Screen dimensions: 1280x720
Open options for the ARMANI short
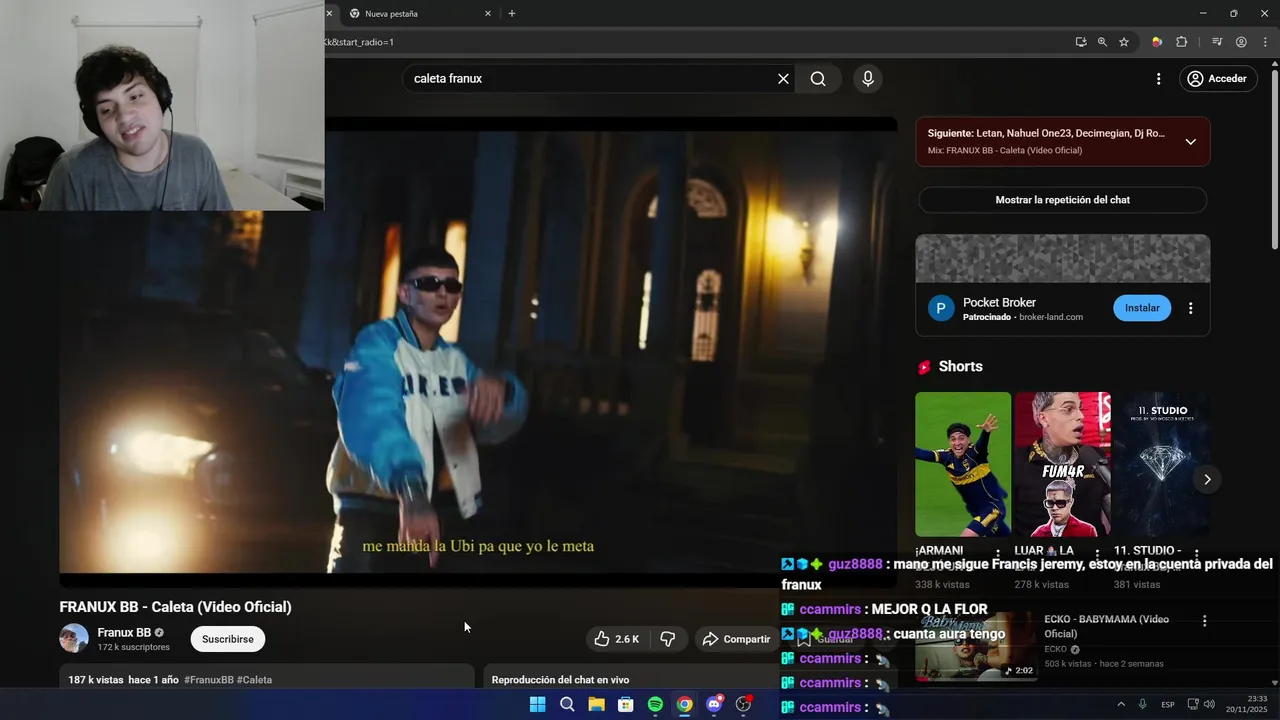point(997,553)
